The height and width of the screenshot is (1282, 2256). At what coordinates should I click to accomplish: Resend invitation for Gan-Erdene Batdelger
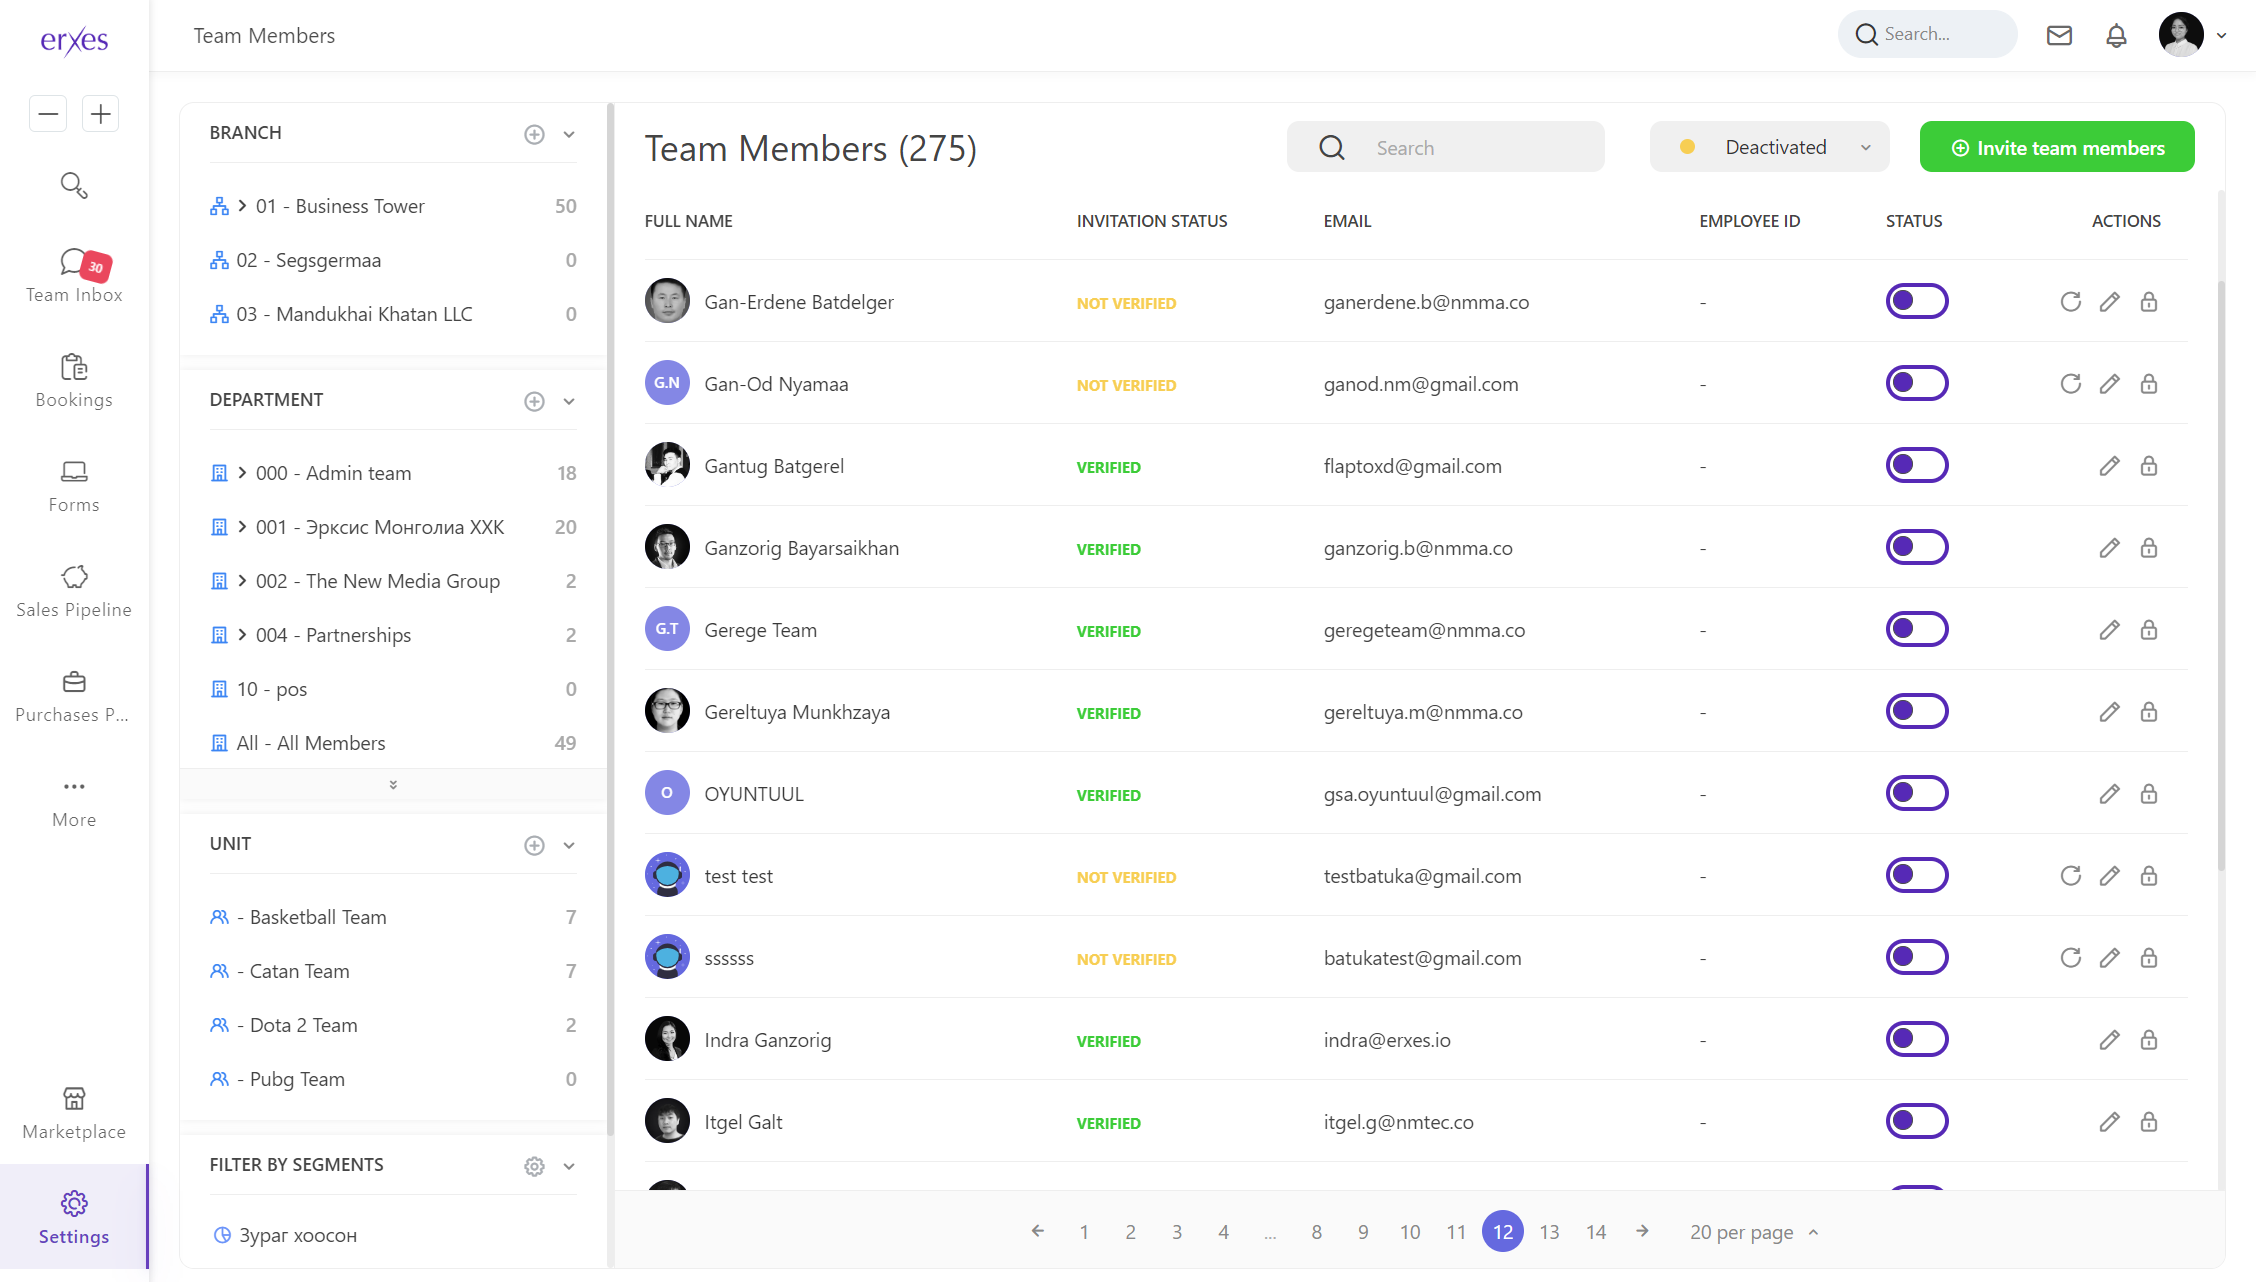(2070, 302)
